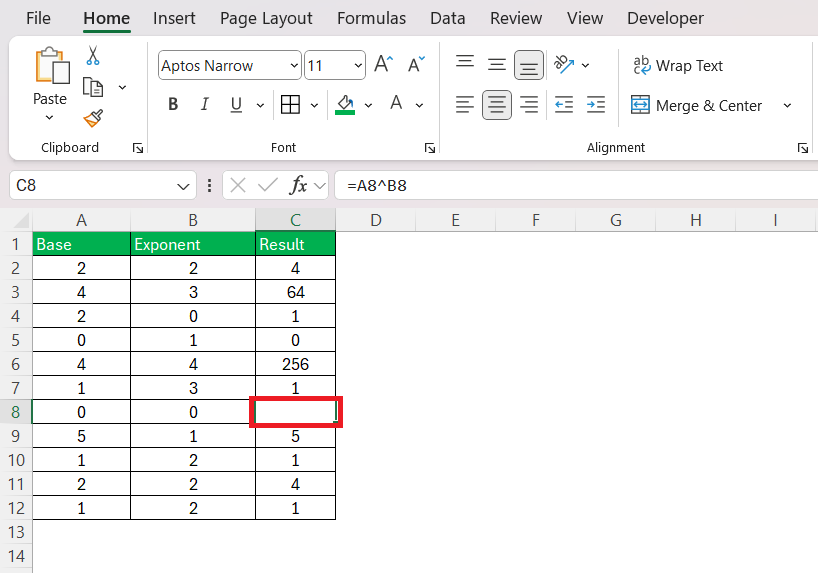Select cell showing 64
This screenshot has width=818, height=573.
(x=295, y=292)
